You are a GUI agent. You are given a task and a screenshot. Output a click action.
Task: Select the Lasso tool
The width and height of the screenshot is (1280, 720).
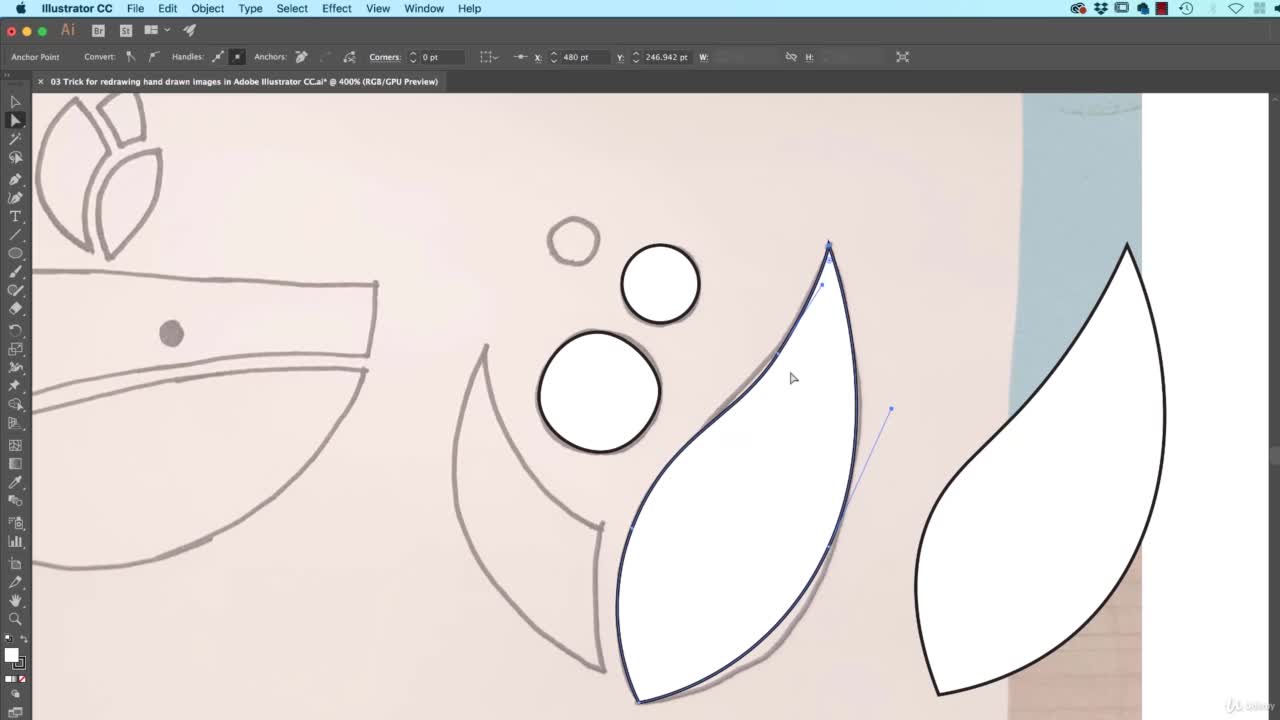(15, 158)
